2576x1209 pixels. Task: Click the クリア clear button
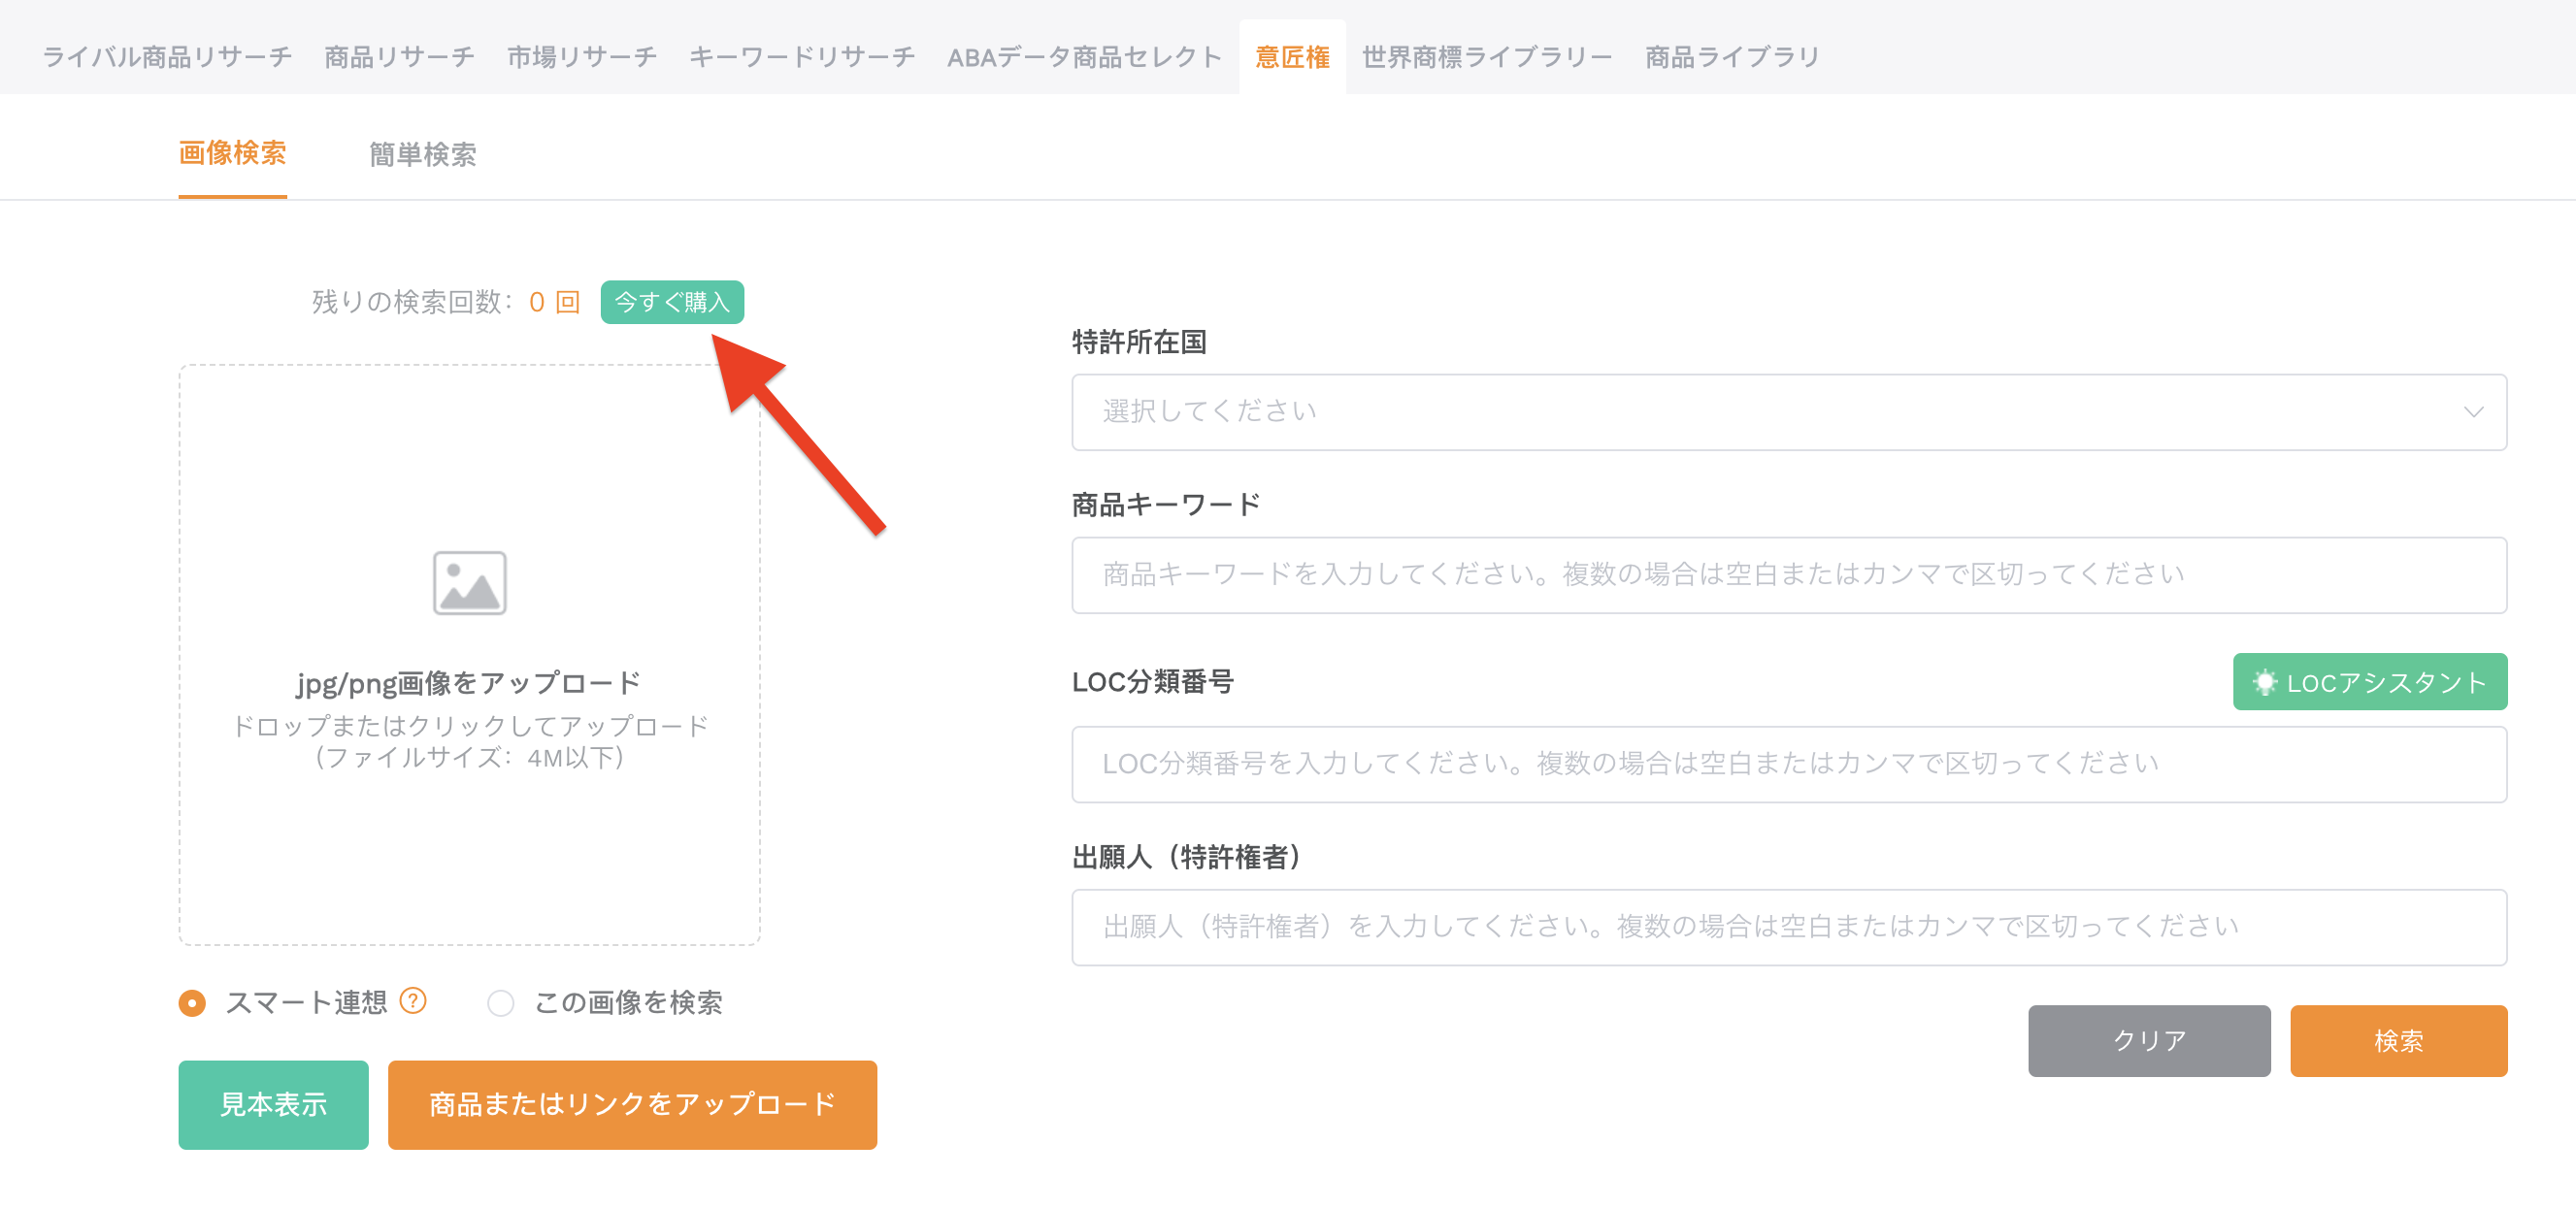[2149, 1040]
